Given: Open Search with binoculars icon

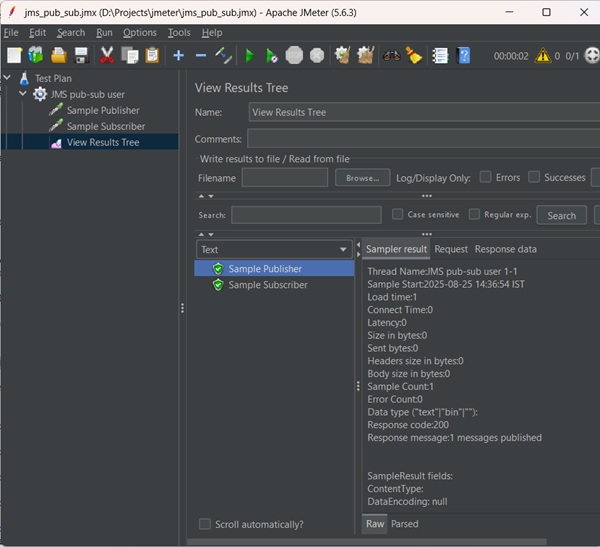Looking at the screenshot, I should (391, 56).
